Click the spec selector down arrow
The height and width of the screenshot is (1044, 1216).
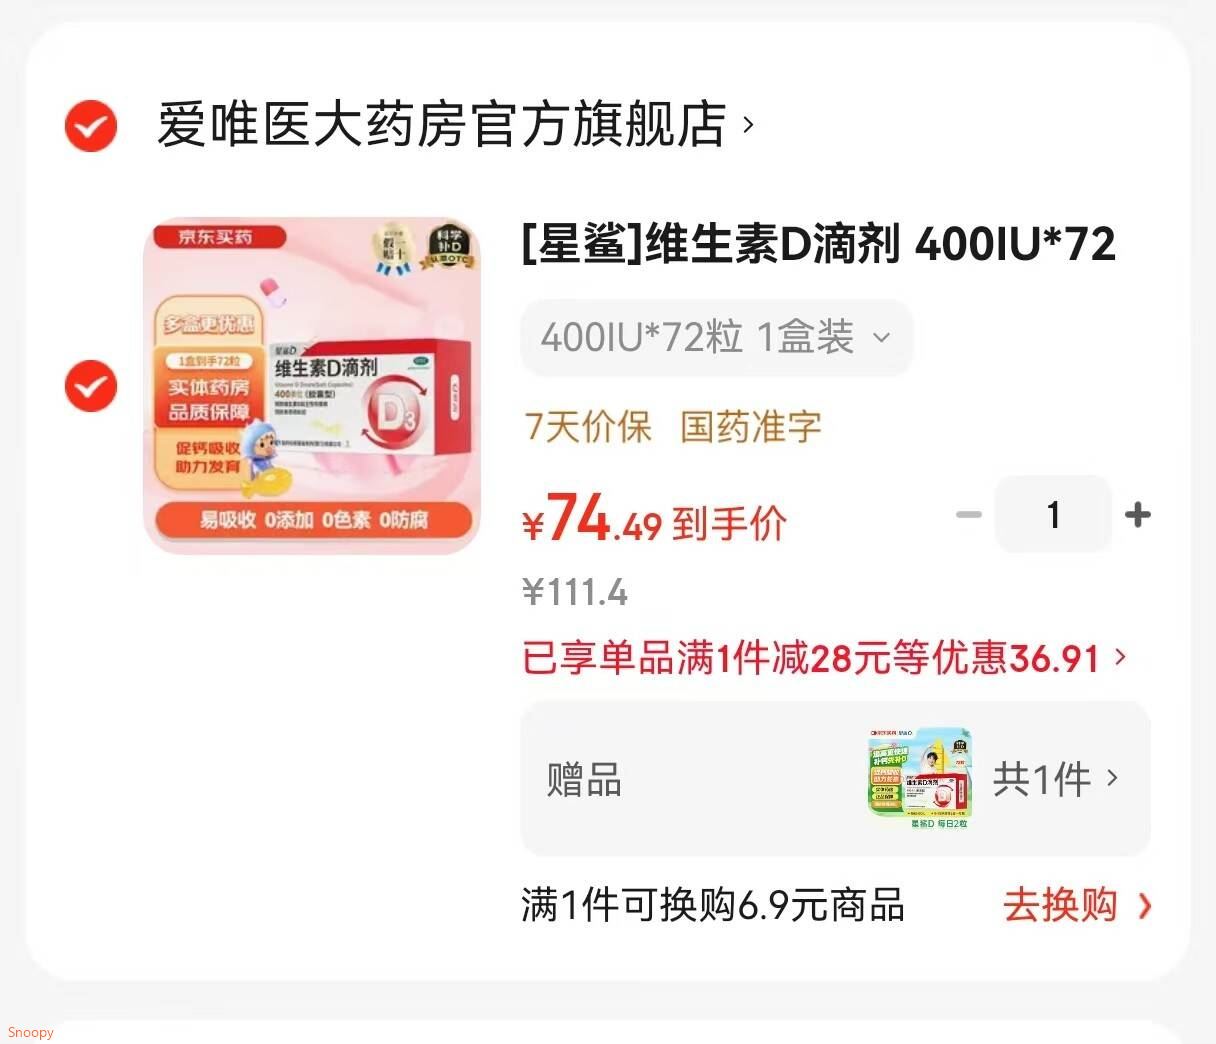(x=881, y=338)
